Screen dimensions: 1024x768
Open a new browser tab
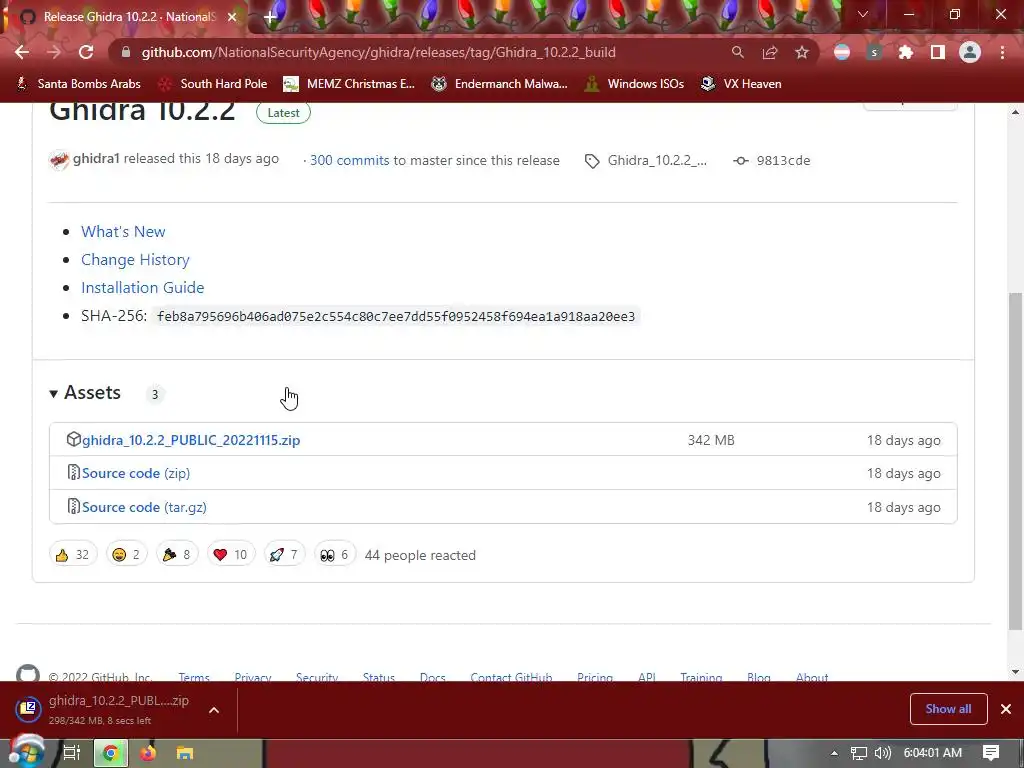pos(270,17)
